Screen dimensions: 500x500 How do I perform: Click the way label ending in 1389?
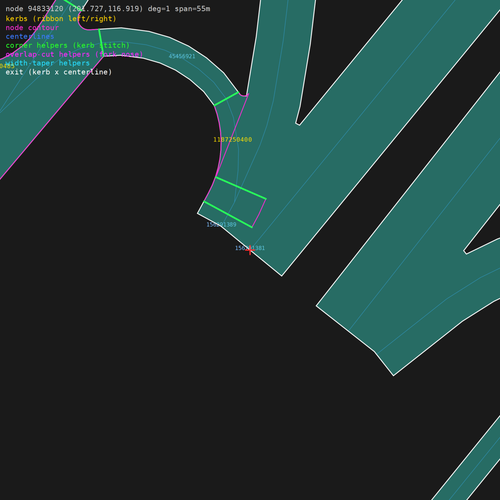point(221,225)
